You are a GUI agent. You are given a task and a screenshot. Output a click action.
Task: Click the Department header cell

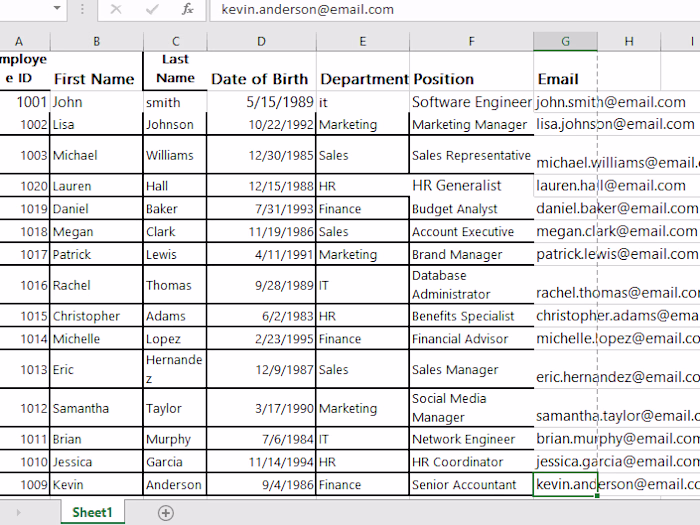coord(362,71)
